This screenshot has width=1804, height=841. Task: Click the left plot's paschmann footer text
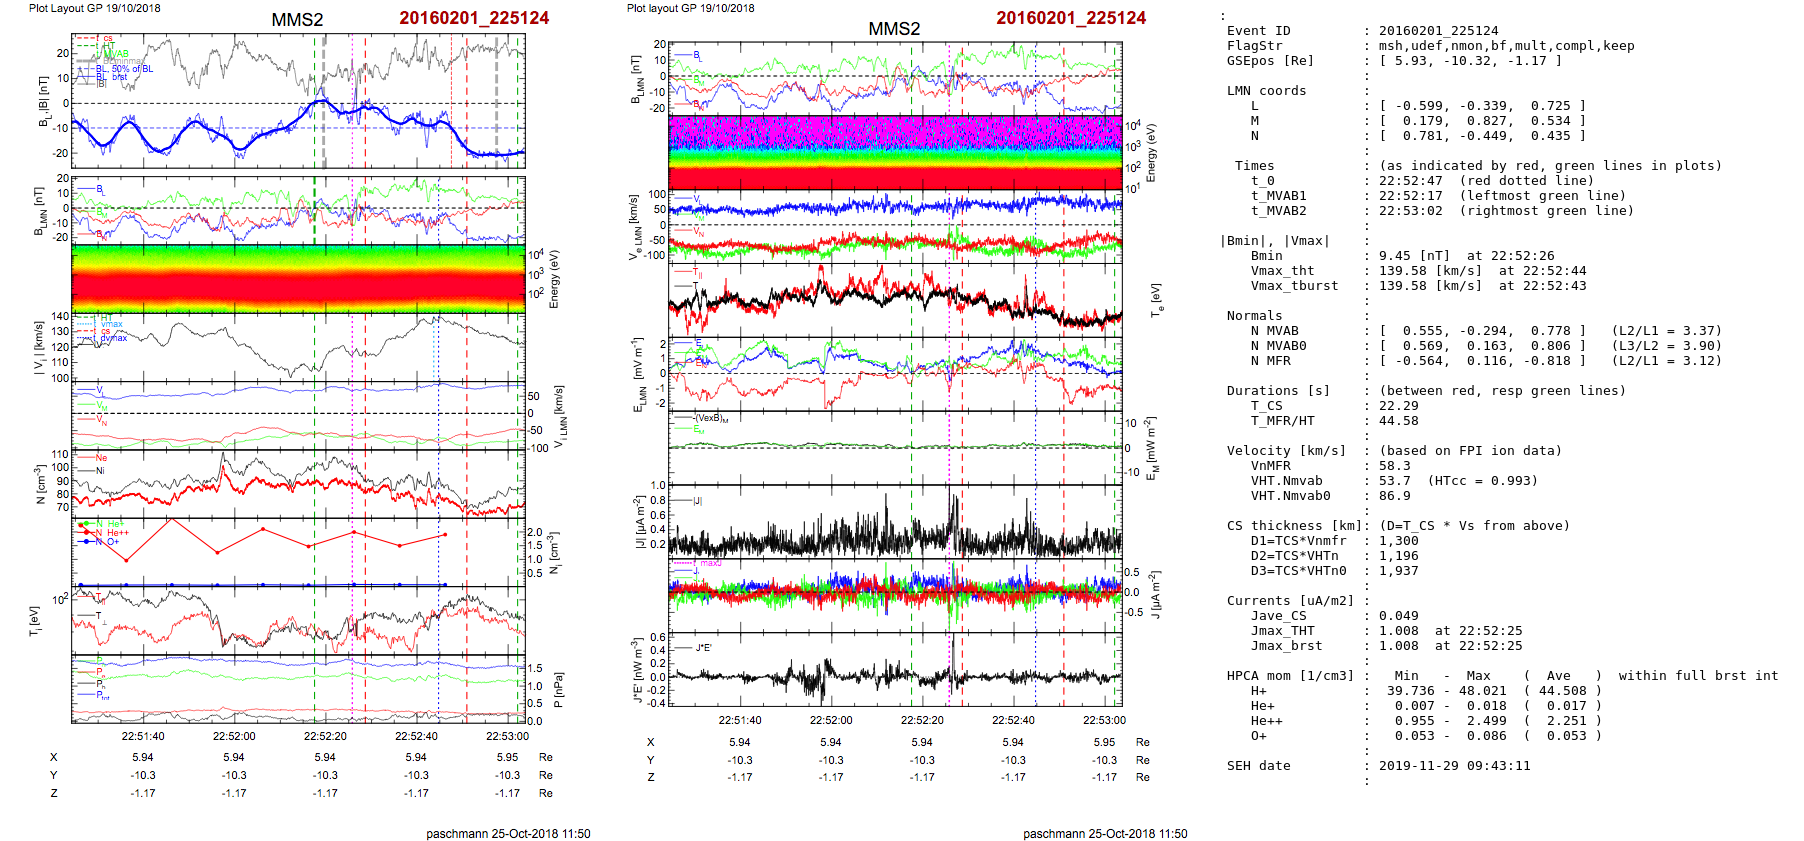pyautogui.click(x=508, y=833)
